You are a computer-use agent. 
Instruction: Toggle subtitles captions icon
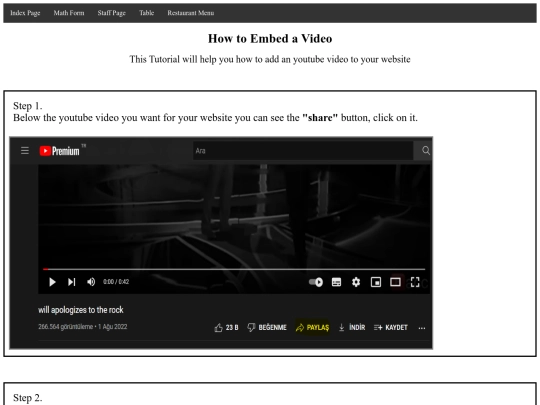pyautogui.click(x=336, y=282)
